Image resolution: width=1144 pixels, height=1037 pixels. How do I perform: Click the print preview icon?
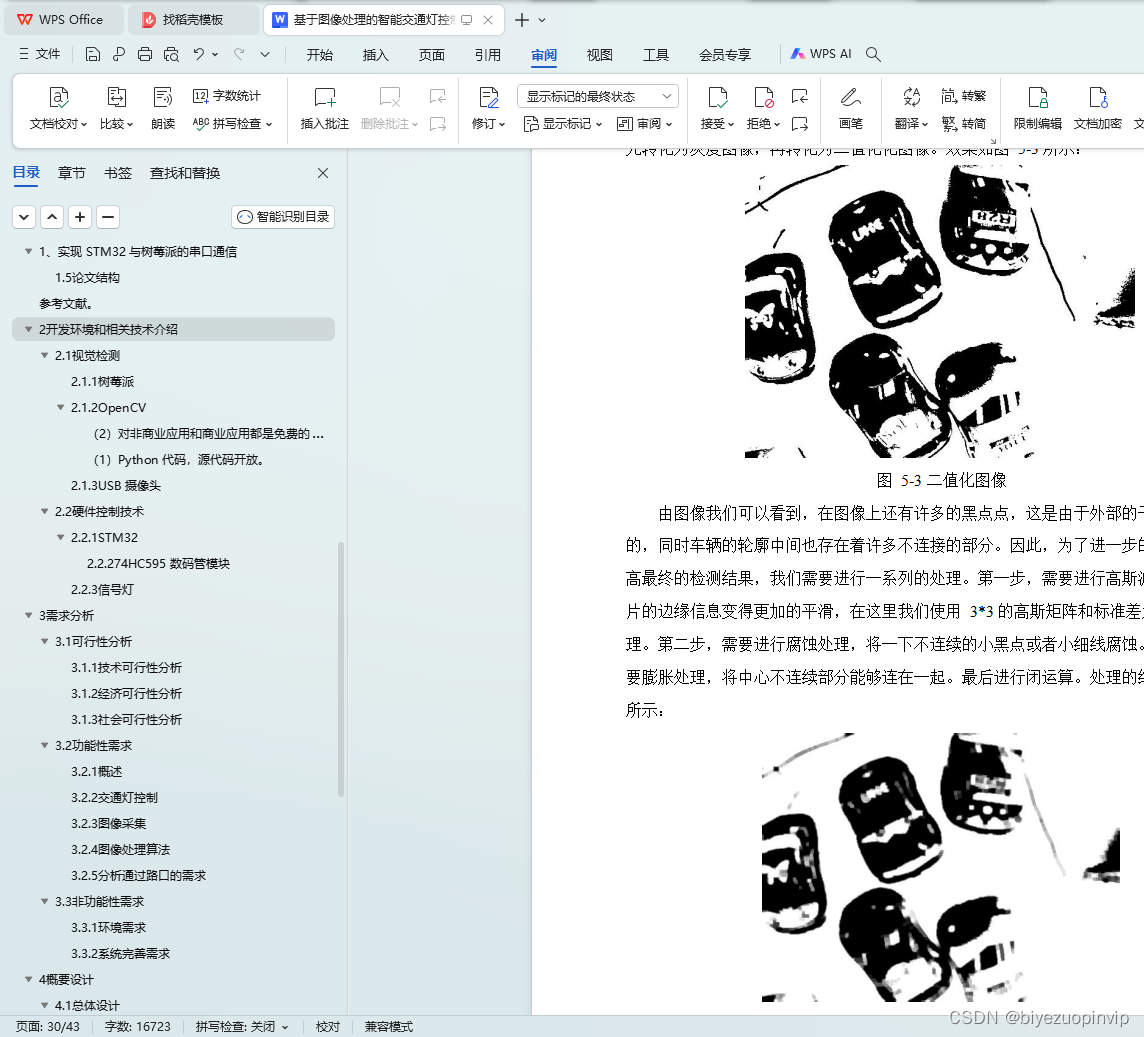tap(171, 54)
